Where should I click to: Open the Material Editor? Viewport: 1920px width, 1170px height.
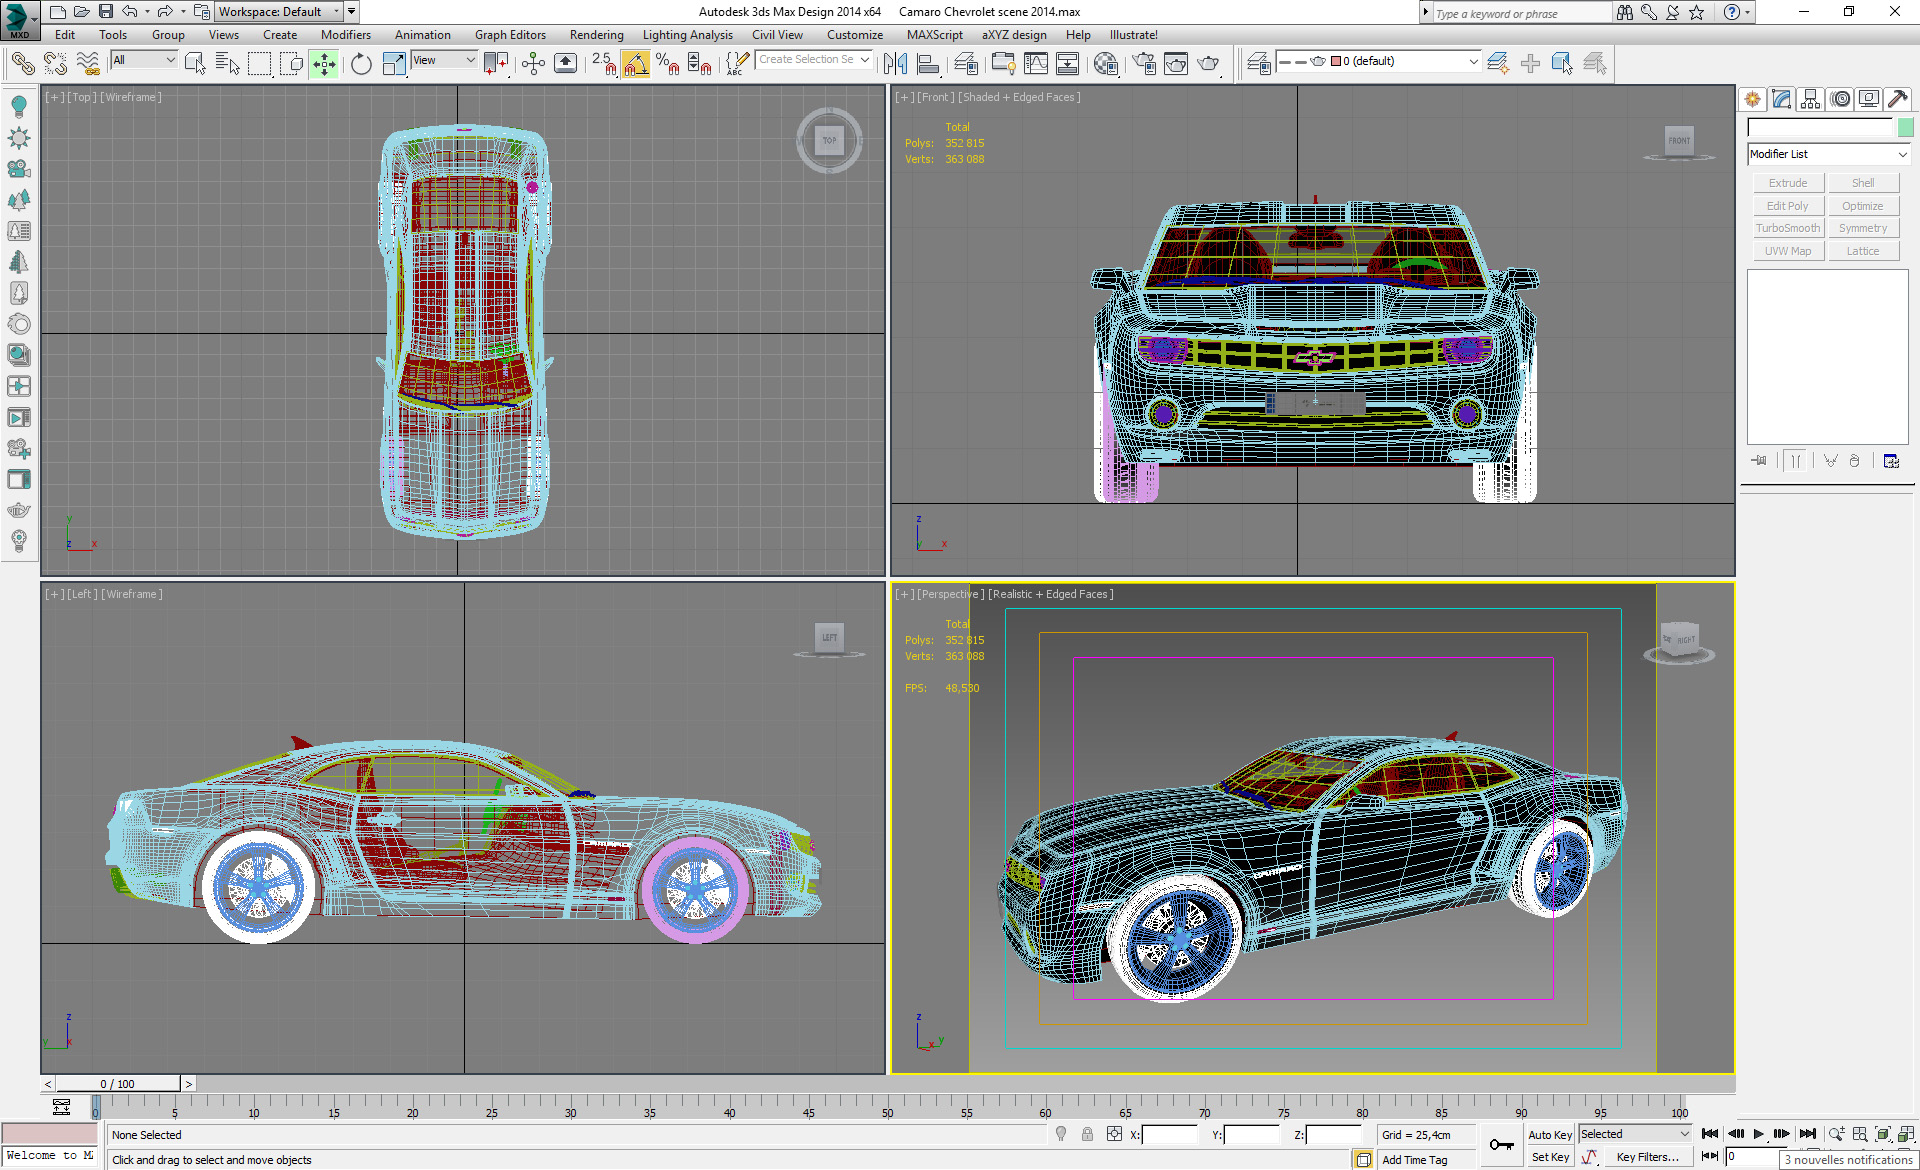[x=1105, y=63]
